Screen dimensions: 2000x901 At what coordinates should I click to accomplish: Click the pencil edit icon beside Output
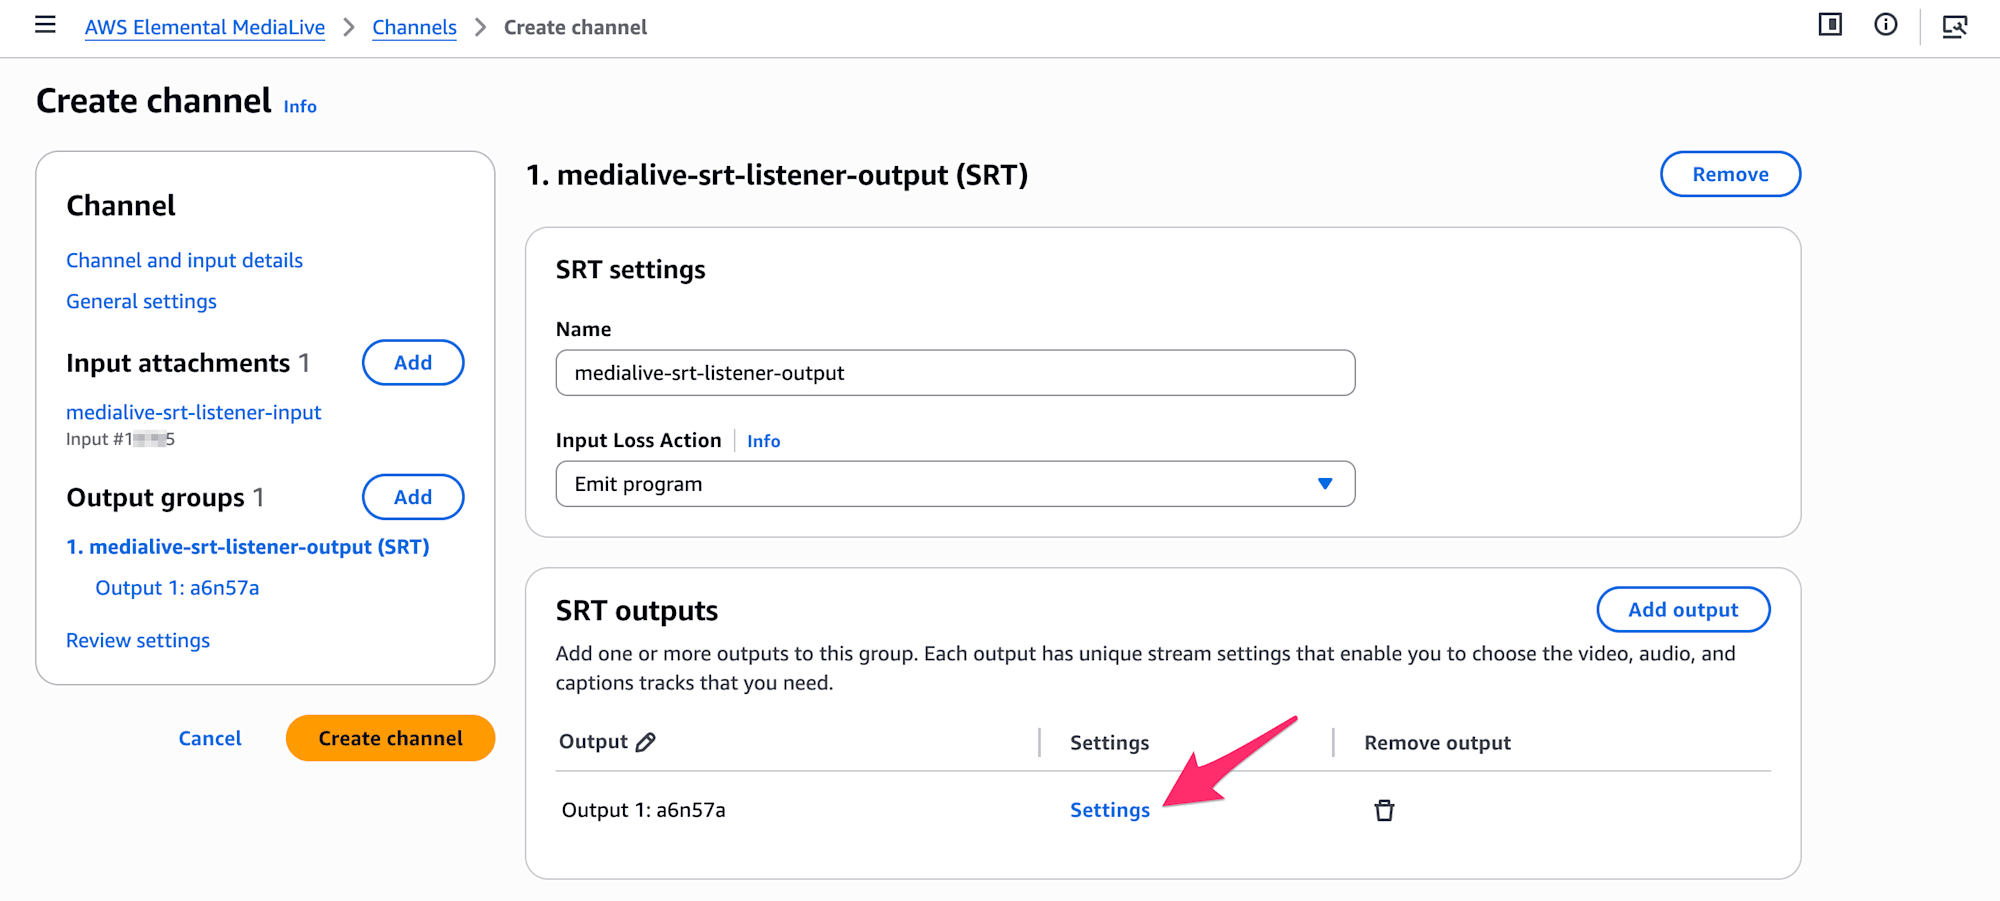tap(646, 742)
